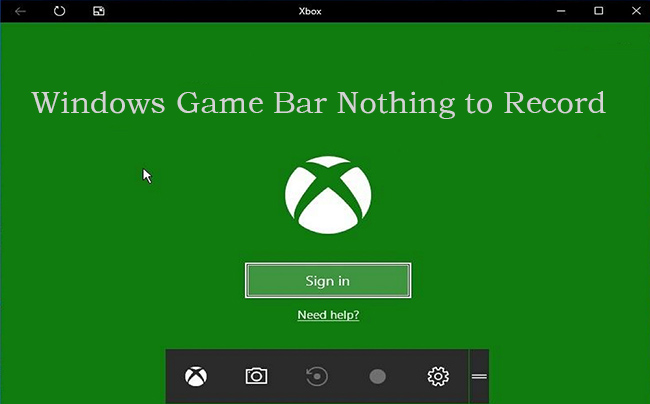Click the refresh icon in title bar
Screen dimensions: 650x404
(59, 11)
